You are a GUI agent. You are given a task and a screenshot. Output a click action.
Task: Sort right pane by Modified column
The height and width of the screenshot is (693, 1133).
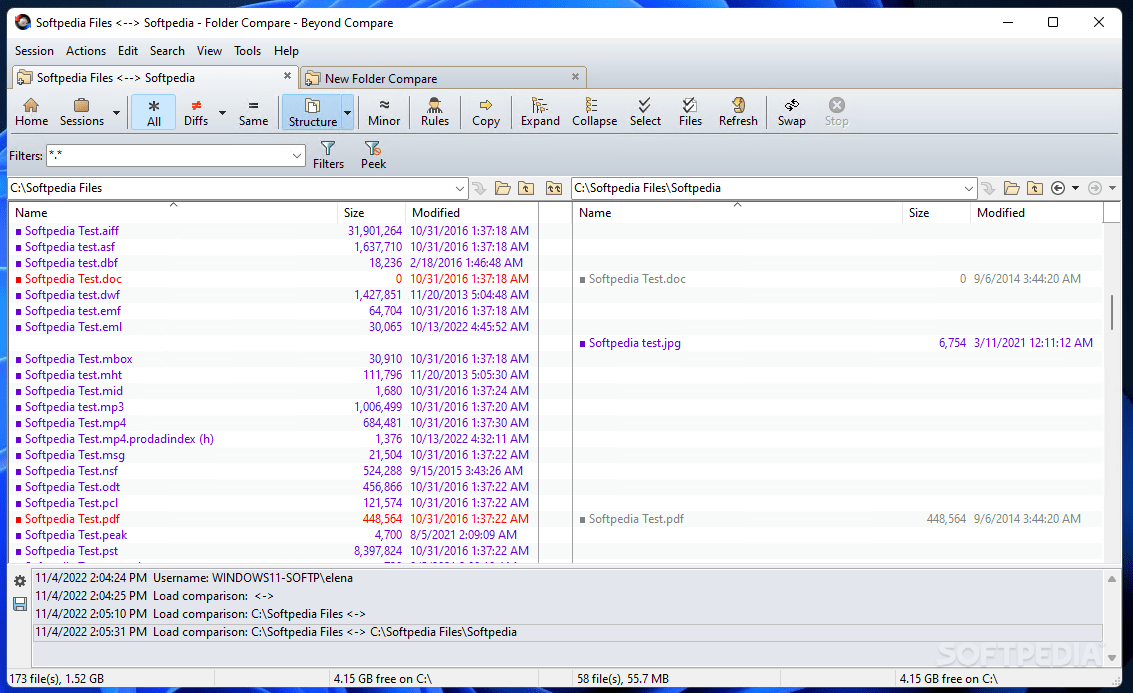1037,212
